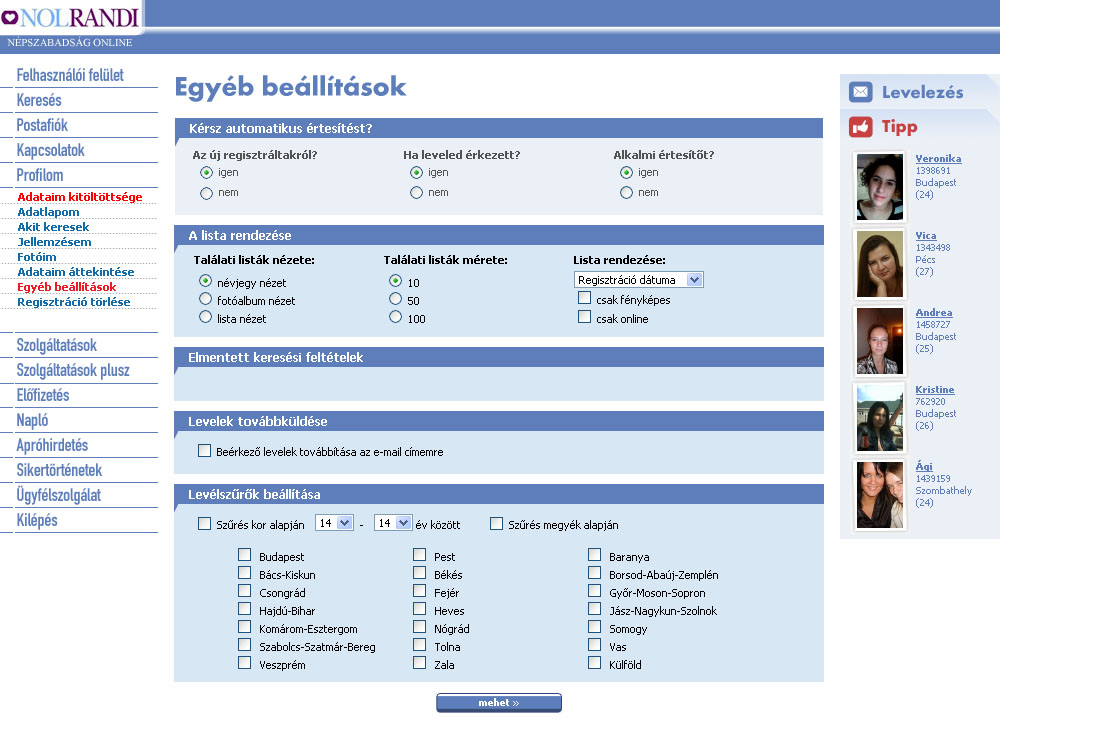Open Veronika's name link
1100x737 pixels.
point(938,158)
